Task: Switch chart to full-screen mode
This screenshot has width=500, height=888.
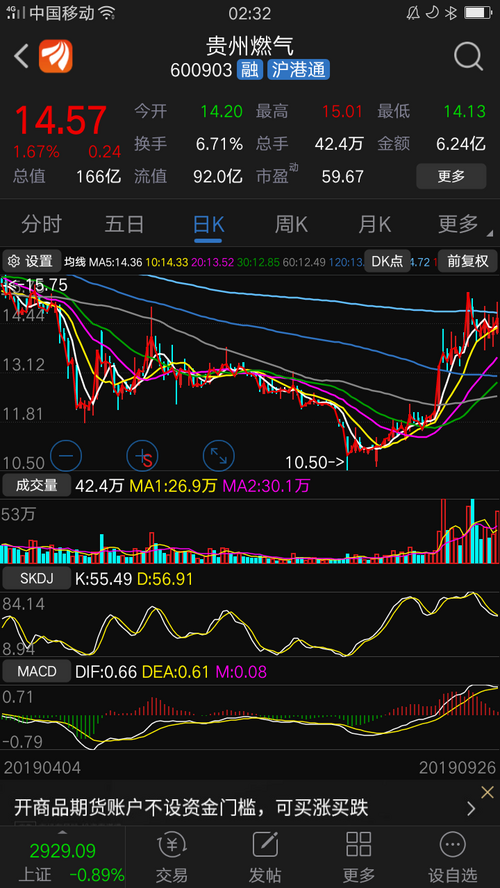Action: click(x=219, y=456)
